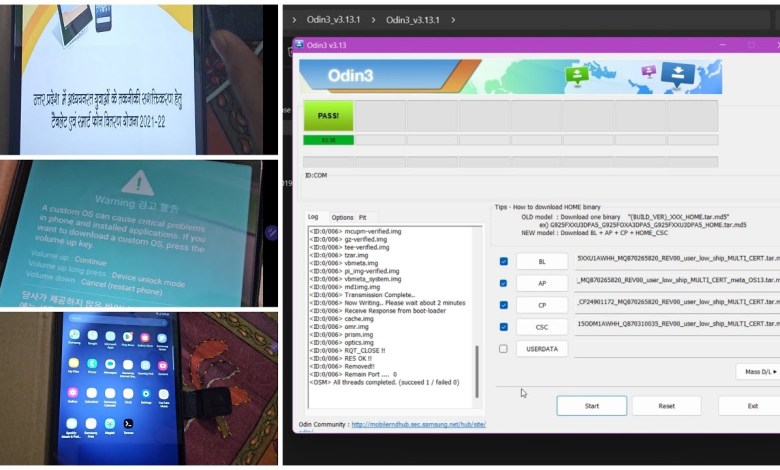The width and height of the screenshot is (780, 470).
Task: Switch to the Log tab
Action: 313,217
